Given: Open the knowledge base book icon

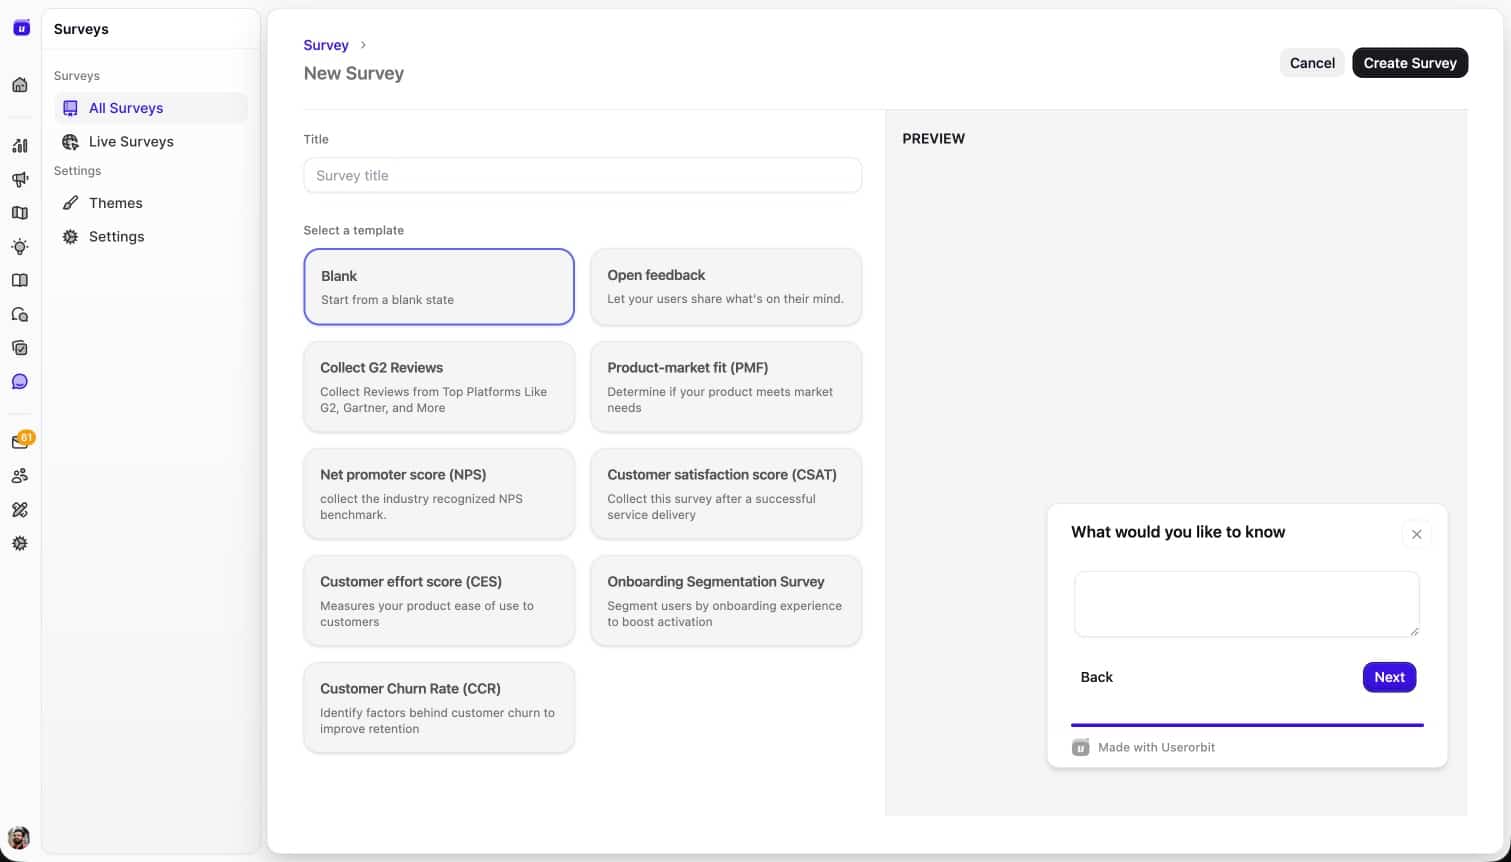Looking at the screenshot, I should coord(20,280).
